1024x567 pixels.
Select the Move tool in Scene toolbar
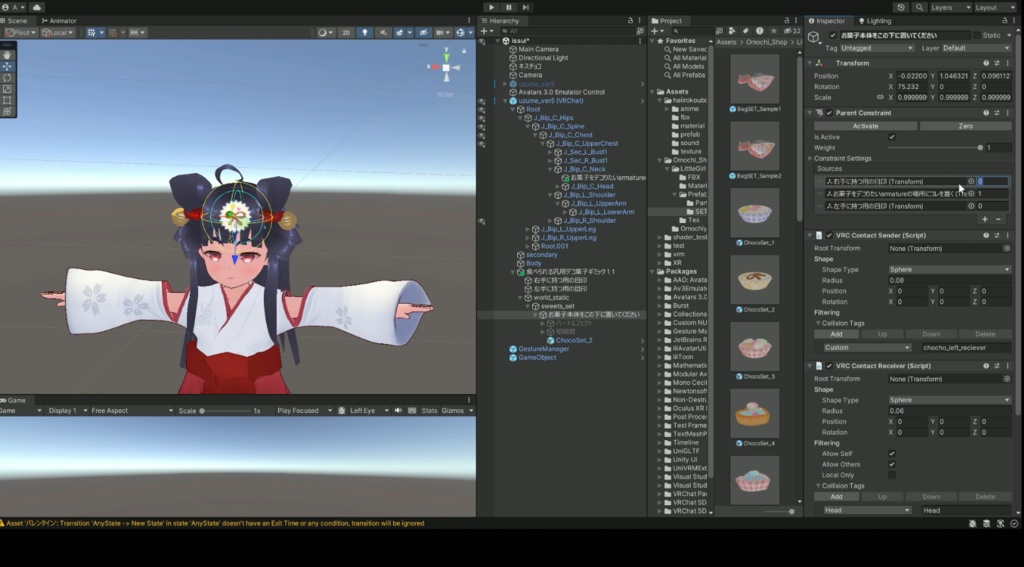[8, 67]
